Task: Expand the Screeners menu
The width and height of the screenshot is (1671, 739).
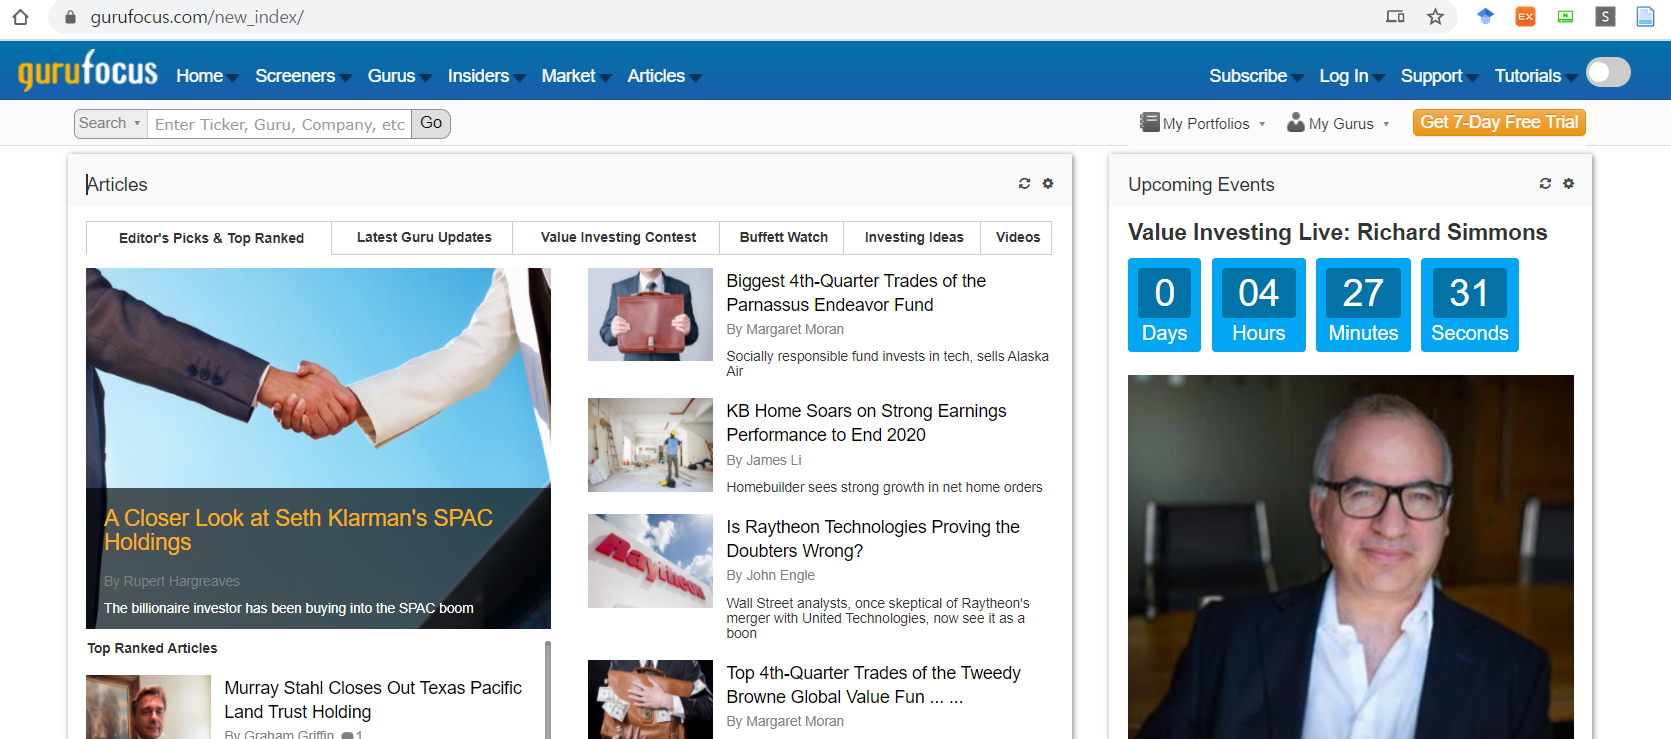Action: click(x=303, y=76)
